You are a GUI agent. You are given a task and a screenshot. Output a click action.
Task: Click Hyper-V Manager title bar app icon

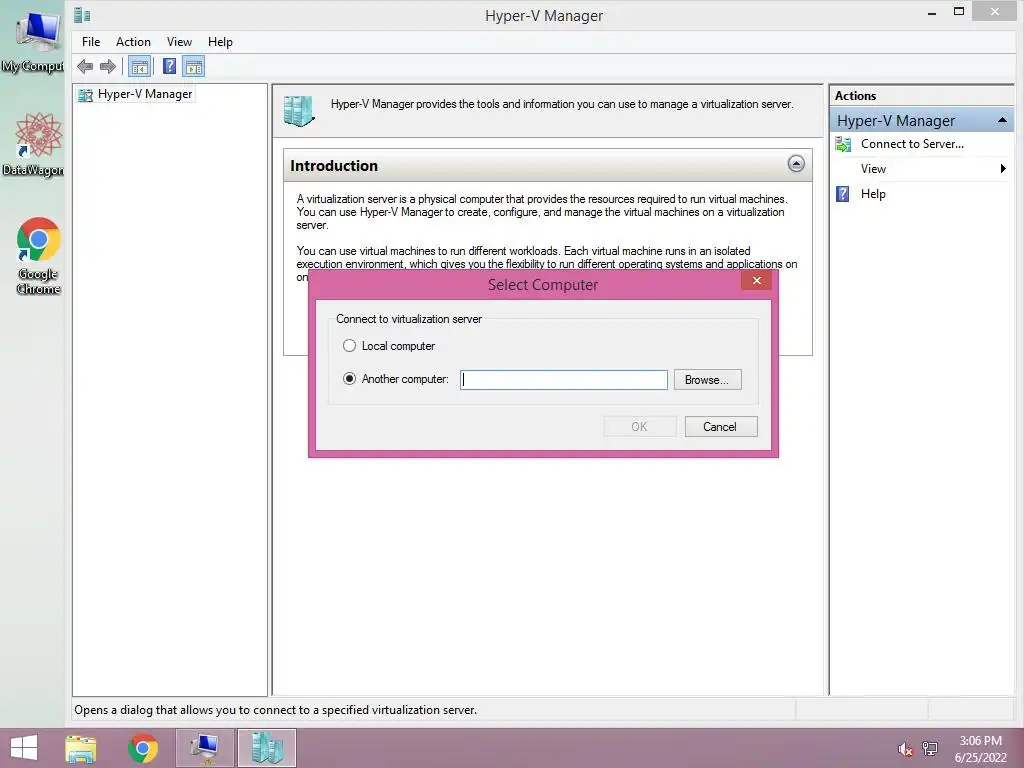click(x=82, y=14)
